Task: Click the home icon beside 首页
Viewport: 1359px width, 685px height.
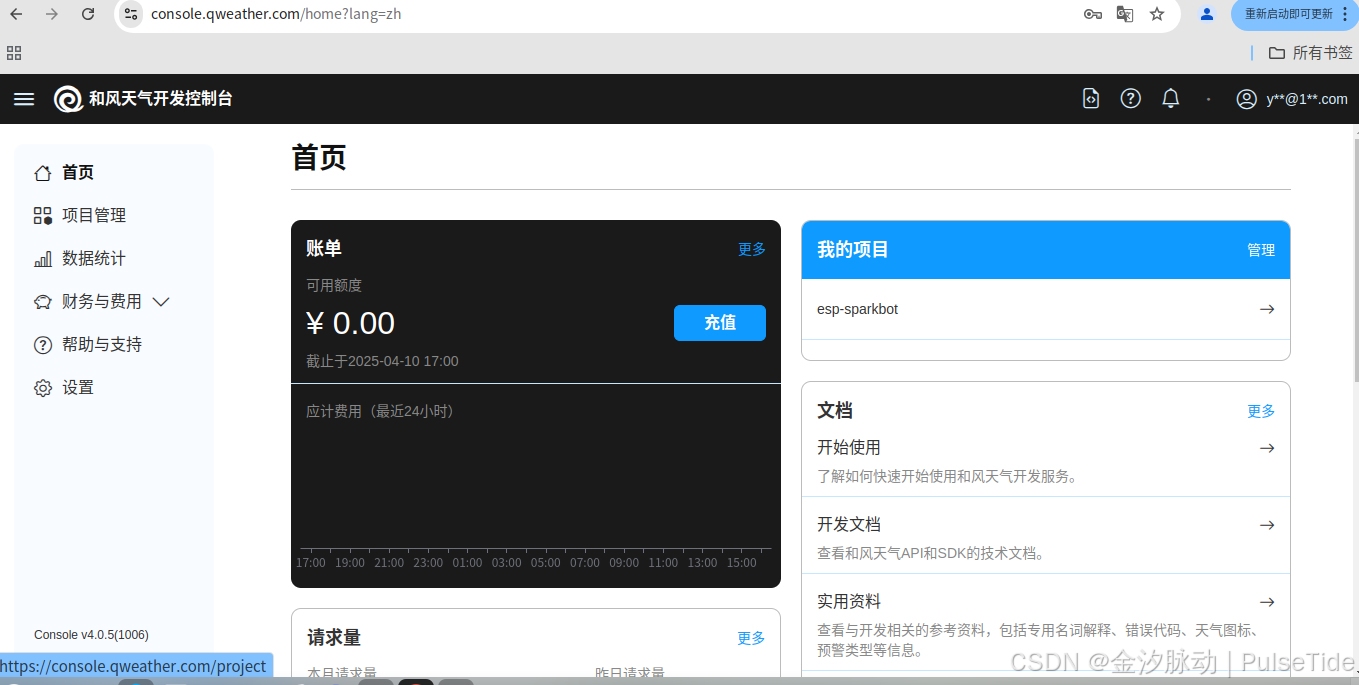Action: tap(43, 173)
